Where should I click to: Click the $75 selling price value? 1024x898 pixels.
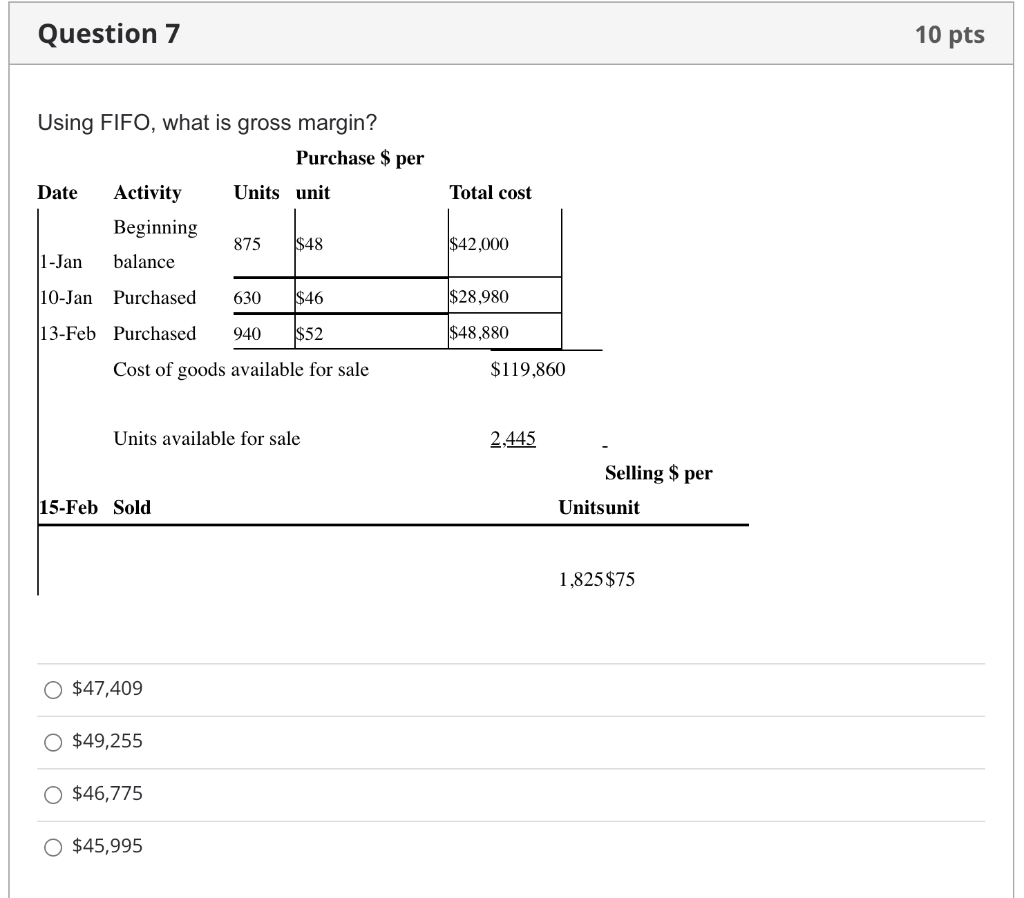[622, 578]
